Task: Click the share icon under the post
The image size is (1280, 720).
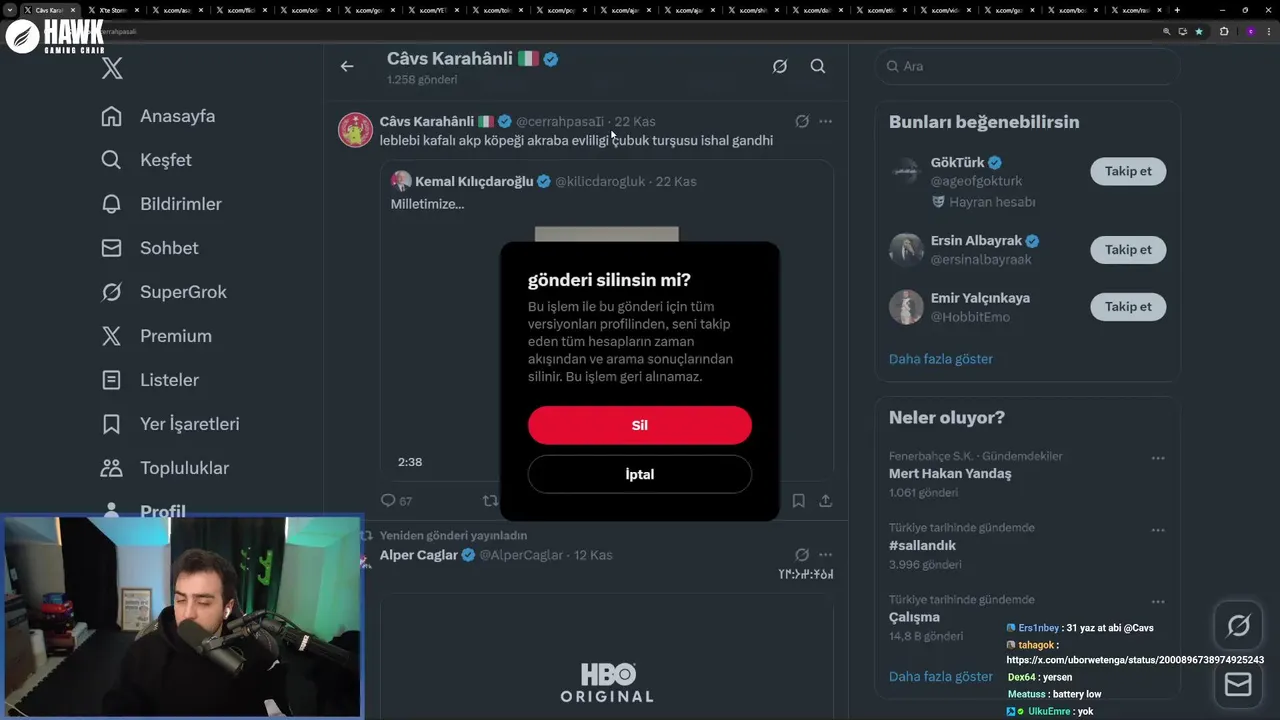Action: point(826,501)
